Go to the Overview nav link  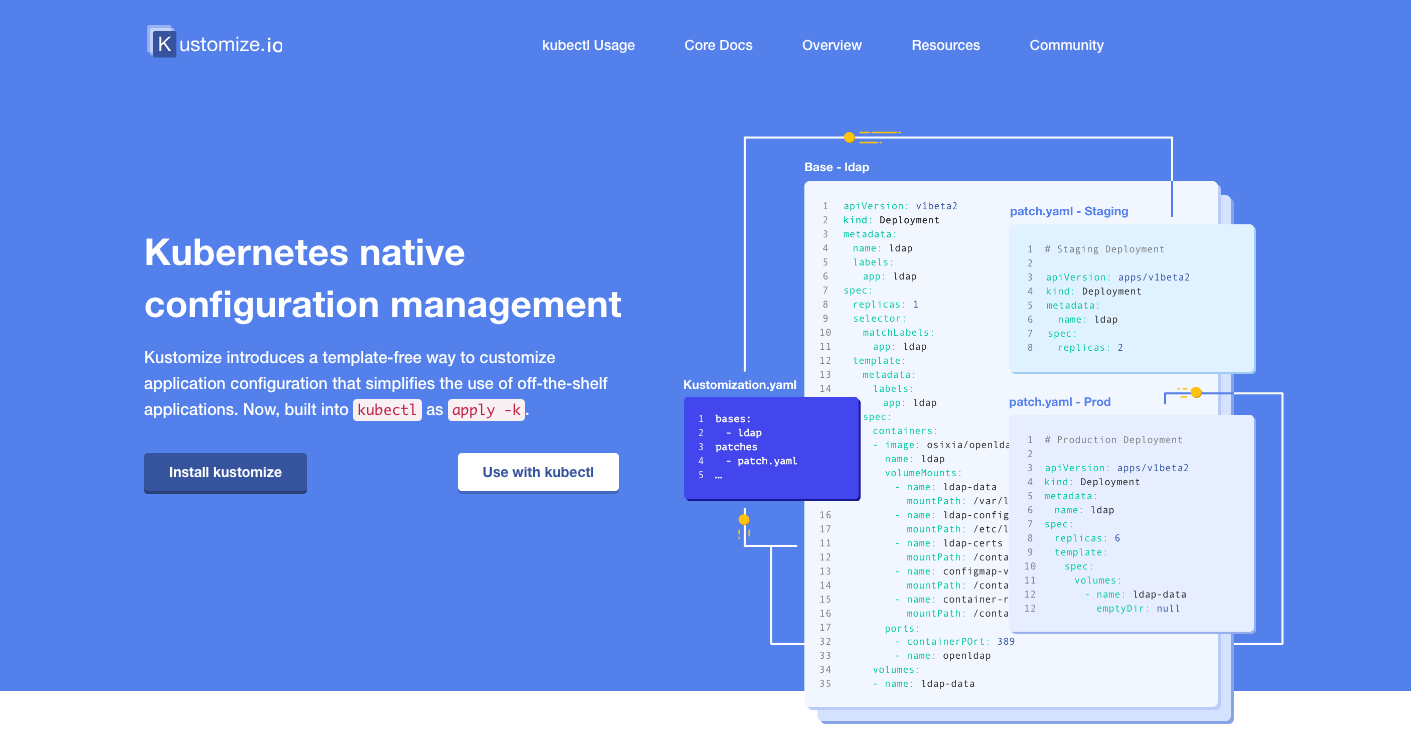832,45
